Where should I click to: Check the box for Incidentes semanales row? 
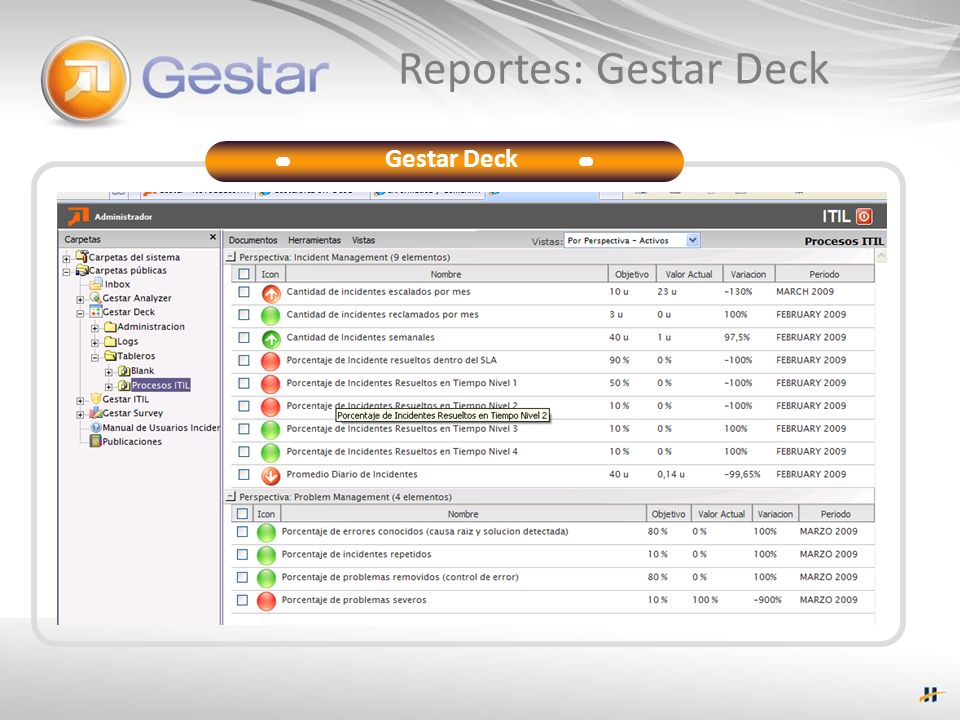coord(244,337)
